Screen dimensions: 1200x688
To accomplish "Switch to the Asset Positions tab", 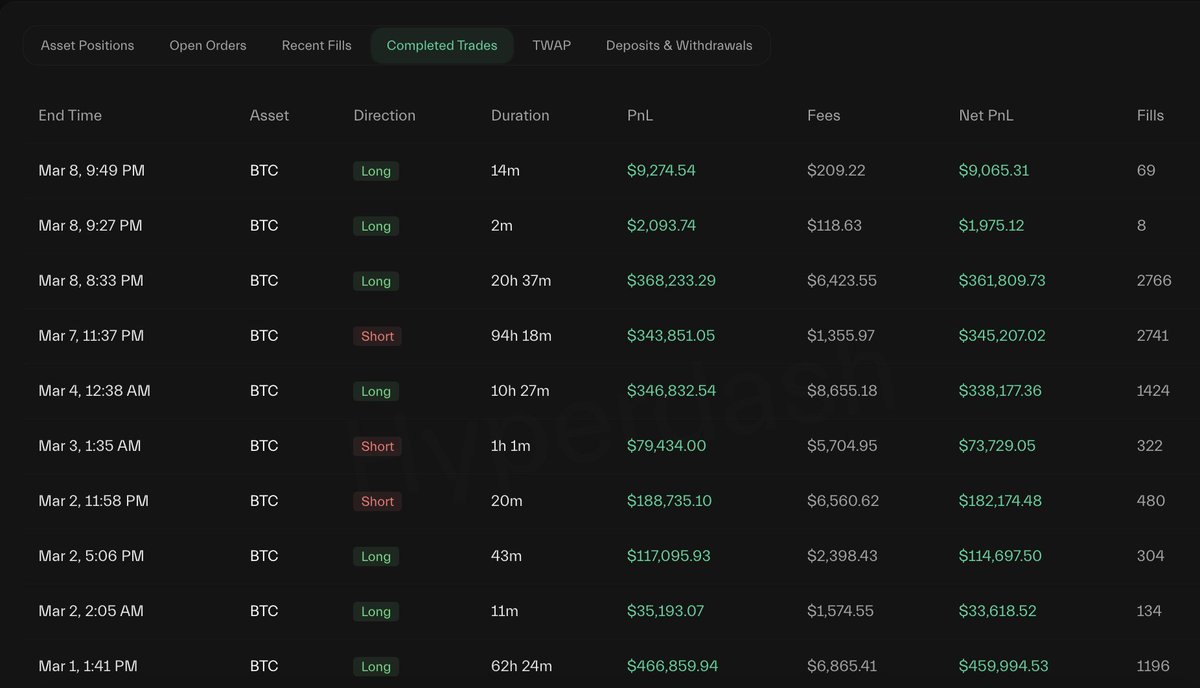I will click(x=87, y=45).
